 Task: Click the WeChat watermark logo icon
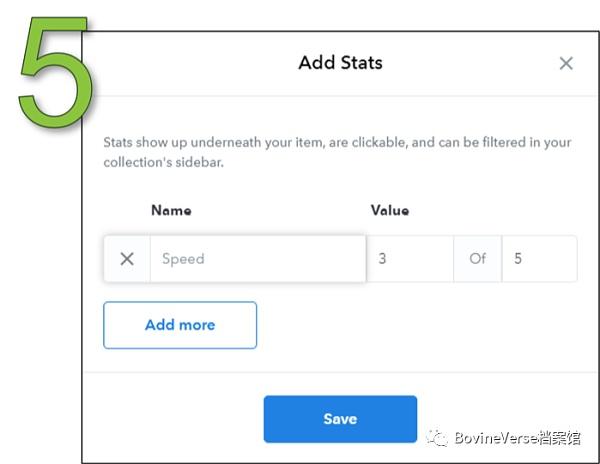[x=436, y=438]
